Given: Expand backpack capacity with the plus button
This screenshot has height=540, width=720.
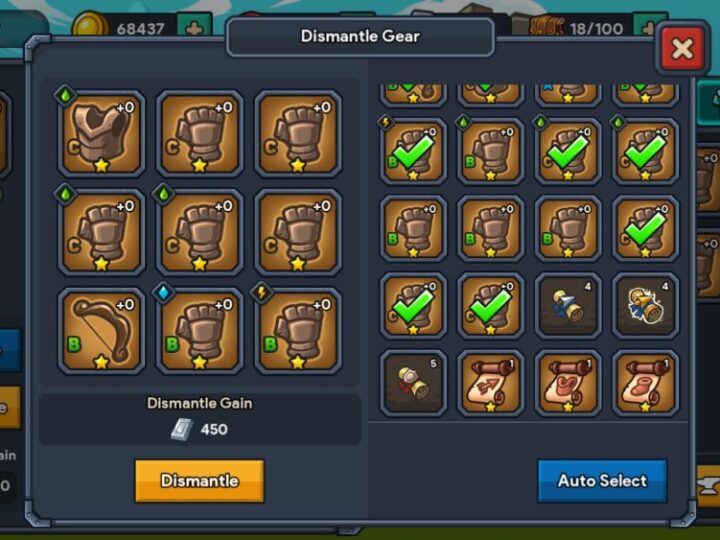Looking at the screenshot, I should pyautogui.click(x=648, y=28).
